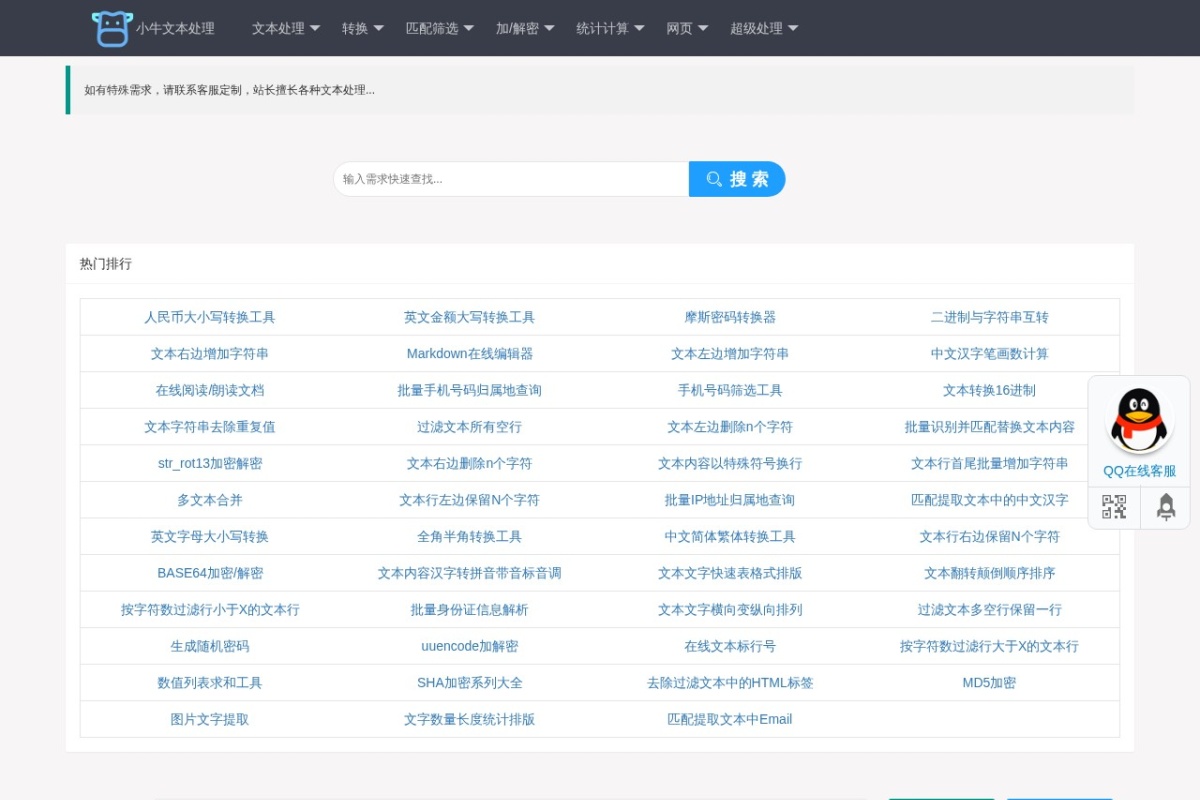Open 批量IP地址归属地查询

coord(730,500)
